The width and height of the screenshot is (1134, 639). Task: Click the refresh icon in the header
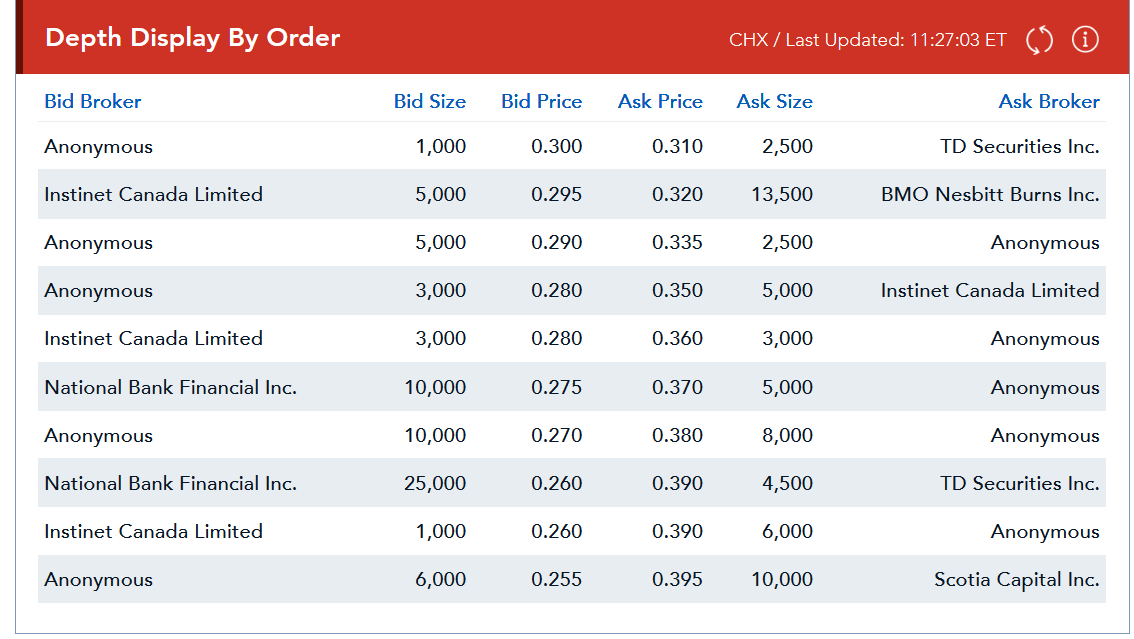click(1039, 40)
